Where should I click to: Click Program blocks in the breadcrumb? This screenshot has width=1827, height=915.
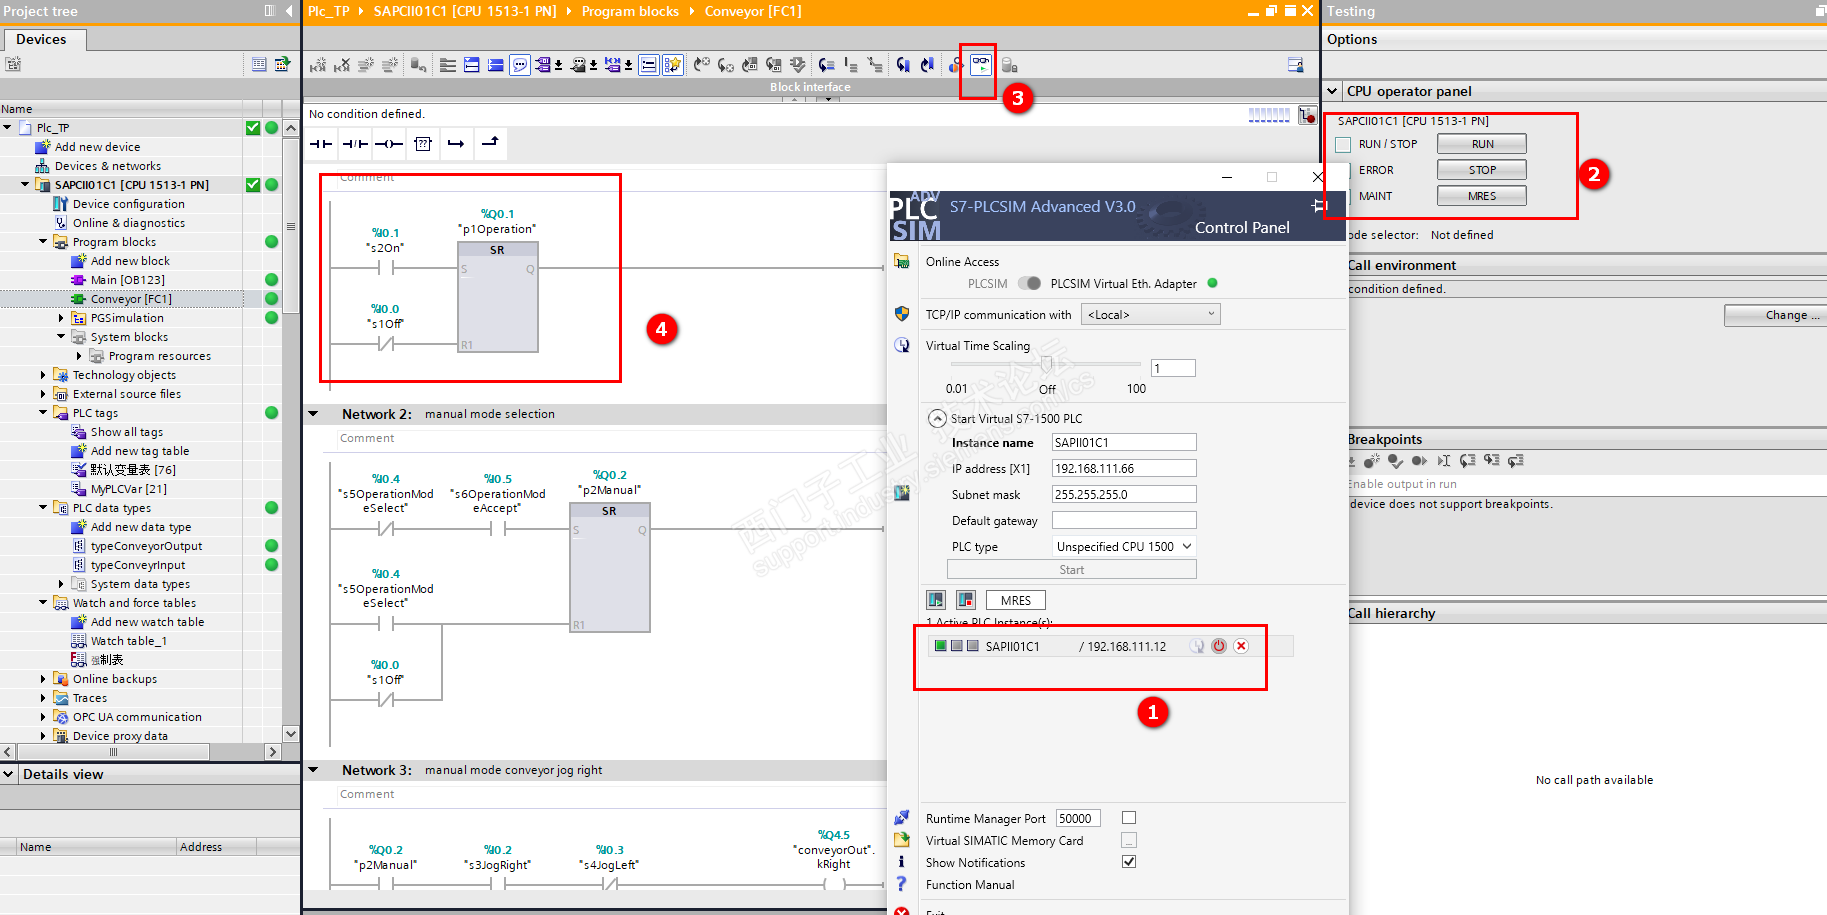[x=630, y=11]
